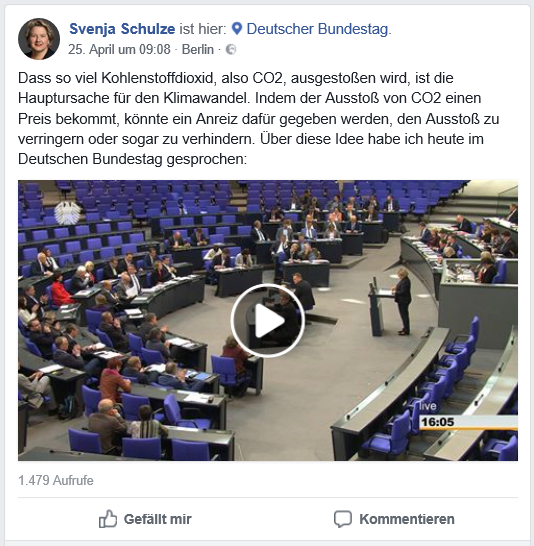Click the location pin icon
The height and width of the screenshot is (546, 534).
point(237,29)
